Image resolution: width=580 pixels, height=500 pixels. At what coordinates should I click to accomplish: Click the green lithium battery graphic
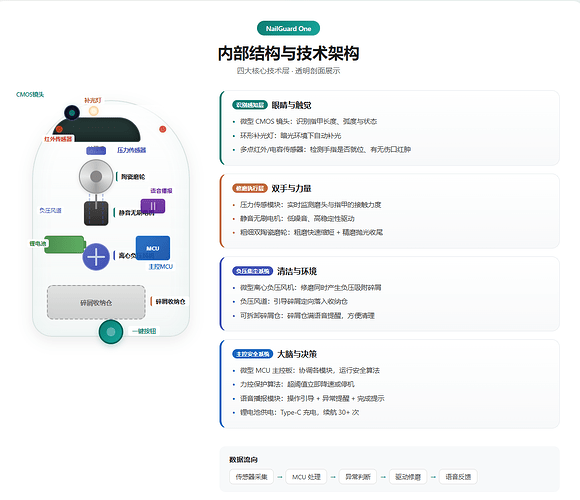(65, 245)
